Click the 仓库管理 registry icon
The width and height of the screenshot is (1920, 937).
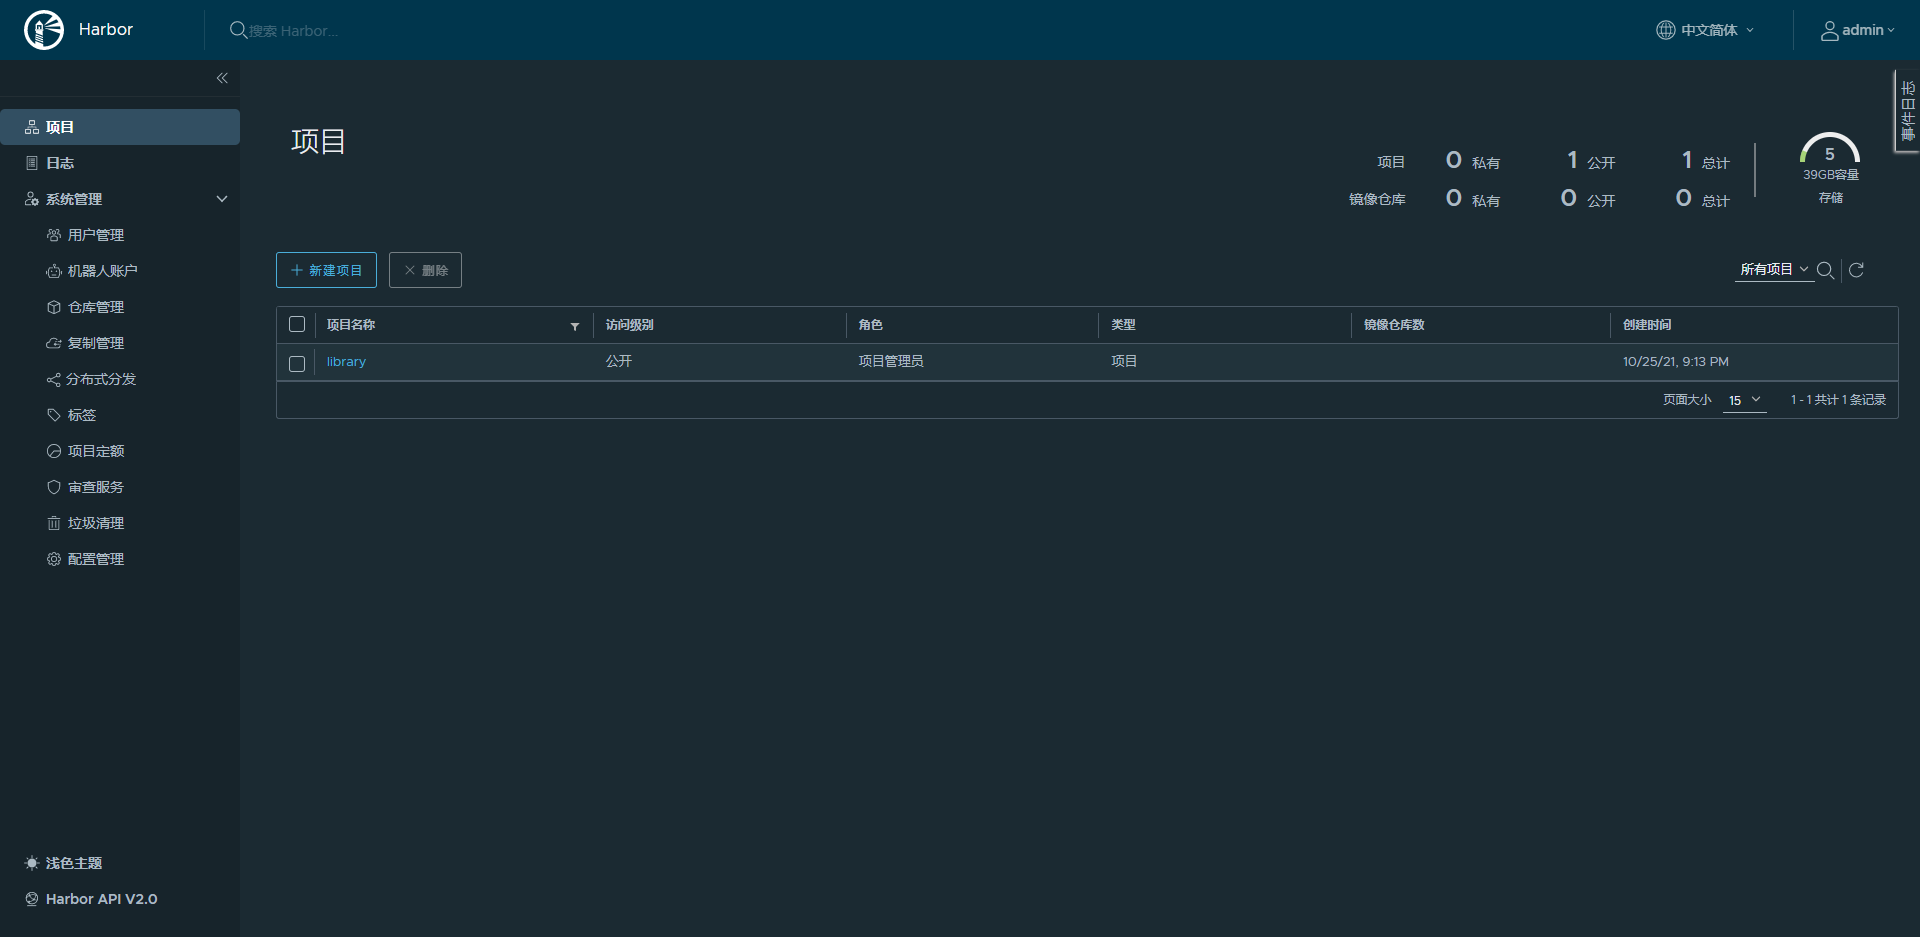click(x=54, y=307)
